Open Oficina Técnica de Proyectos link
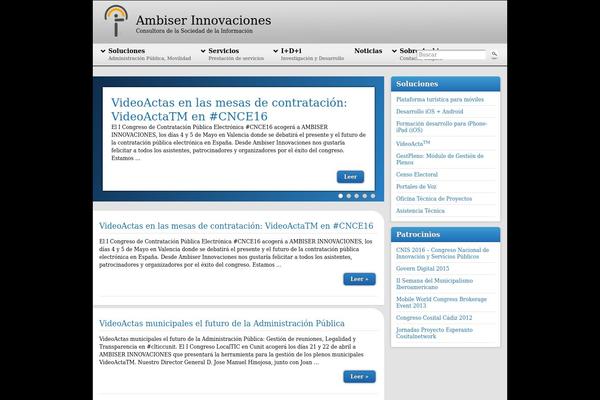Screen dimensions: 600x400 click(434, 199)
